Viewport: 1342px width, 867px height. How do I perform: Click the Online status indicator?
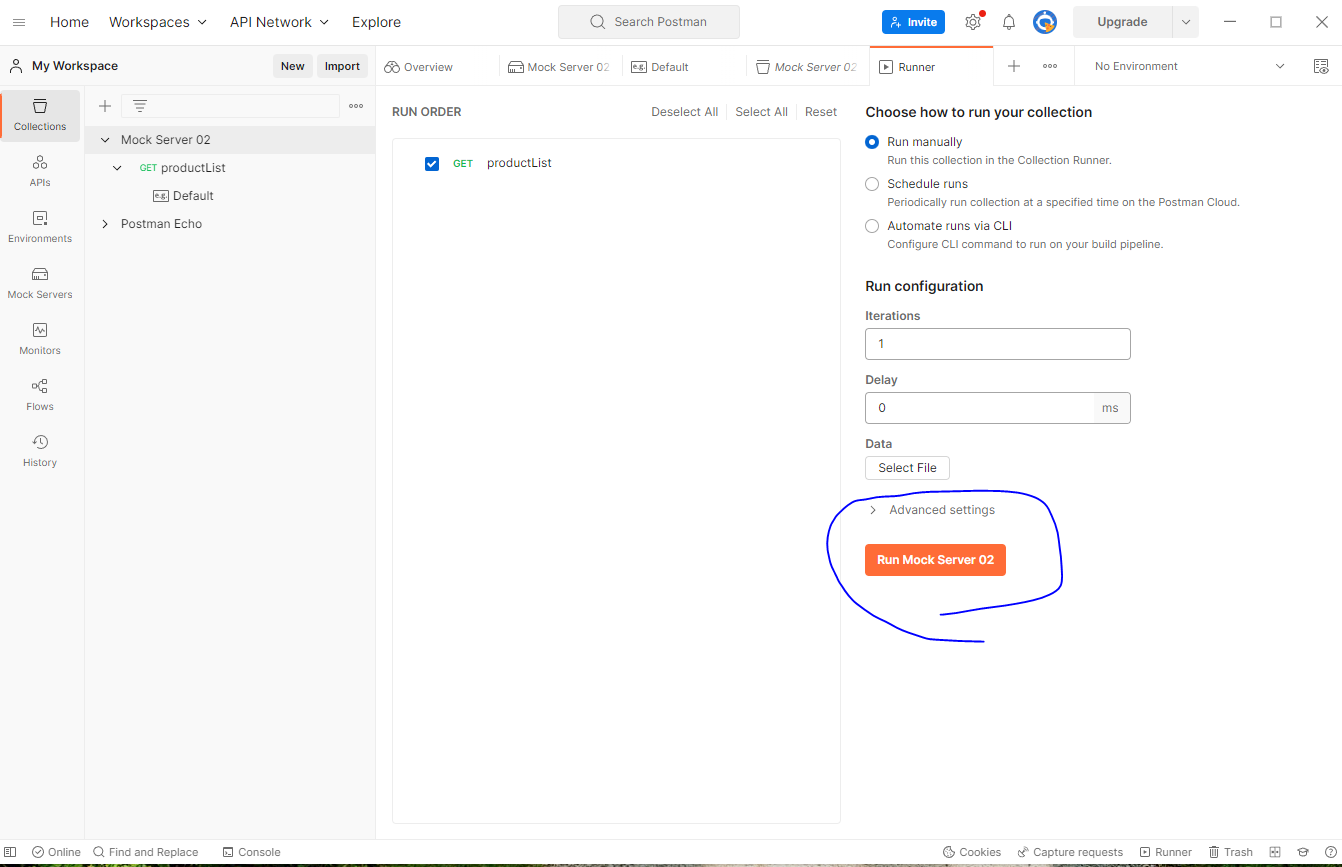point(56,852)
